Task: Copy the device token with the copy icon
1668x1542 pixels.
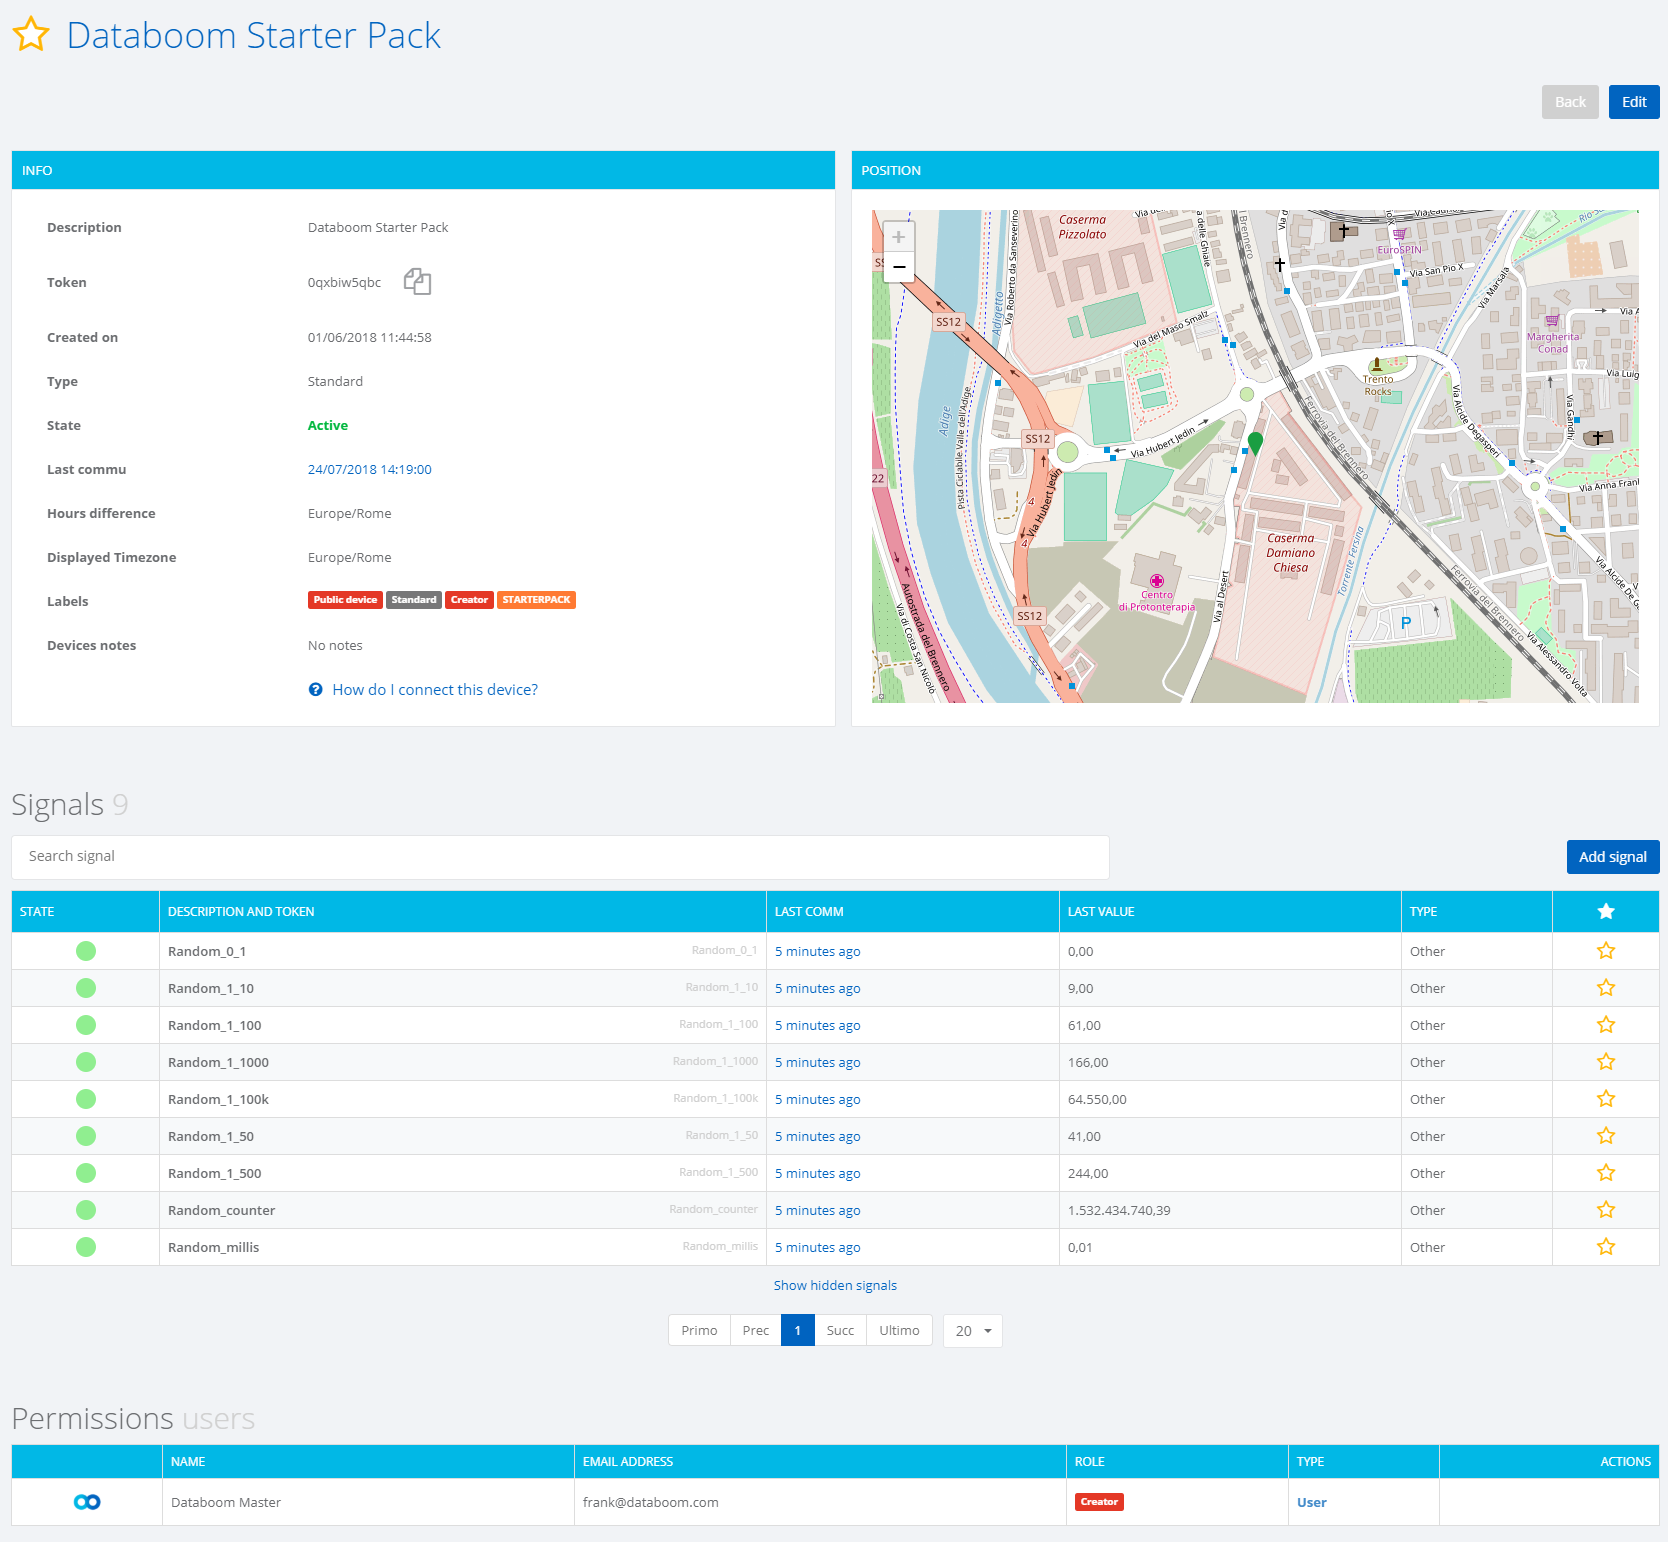Action: 417,282
